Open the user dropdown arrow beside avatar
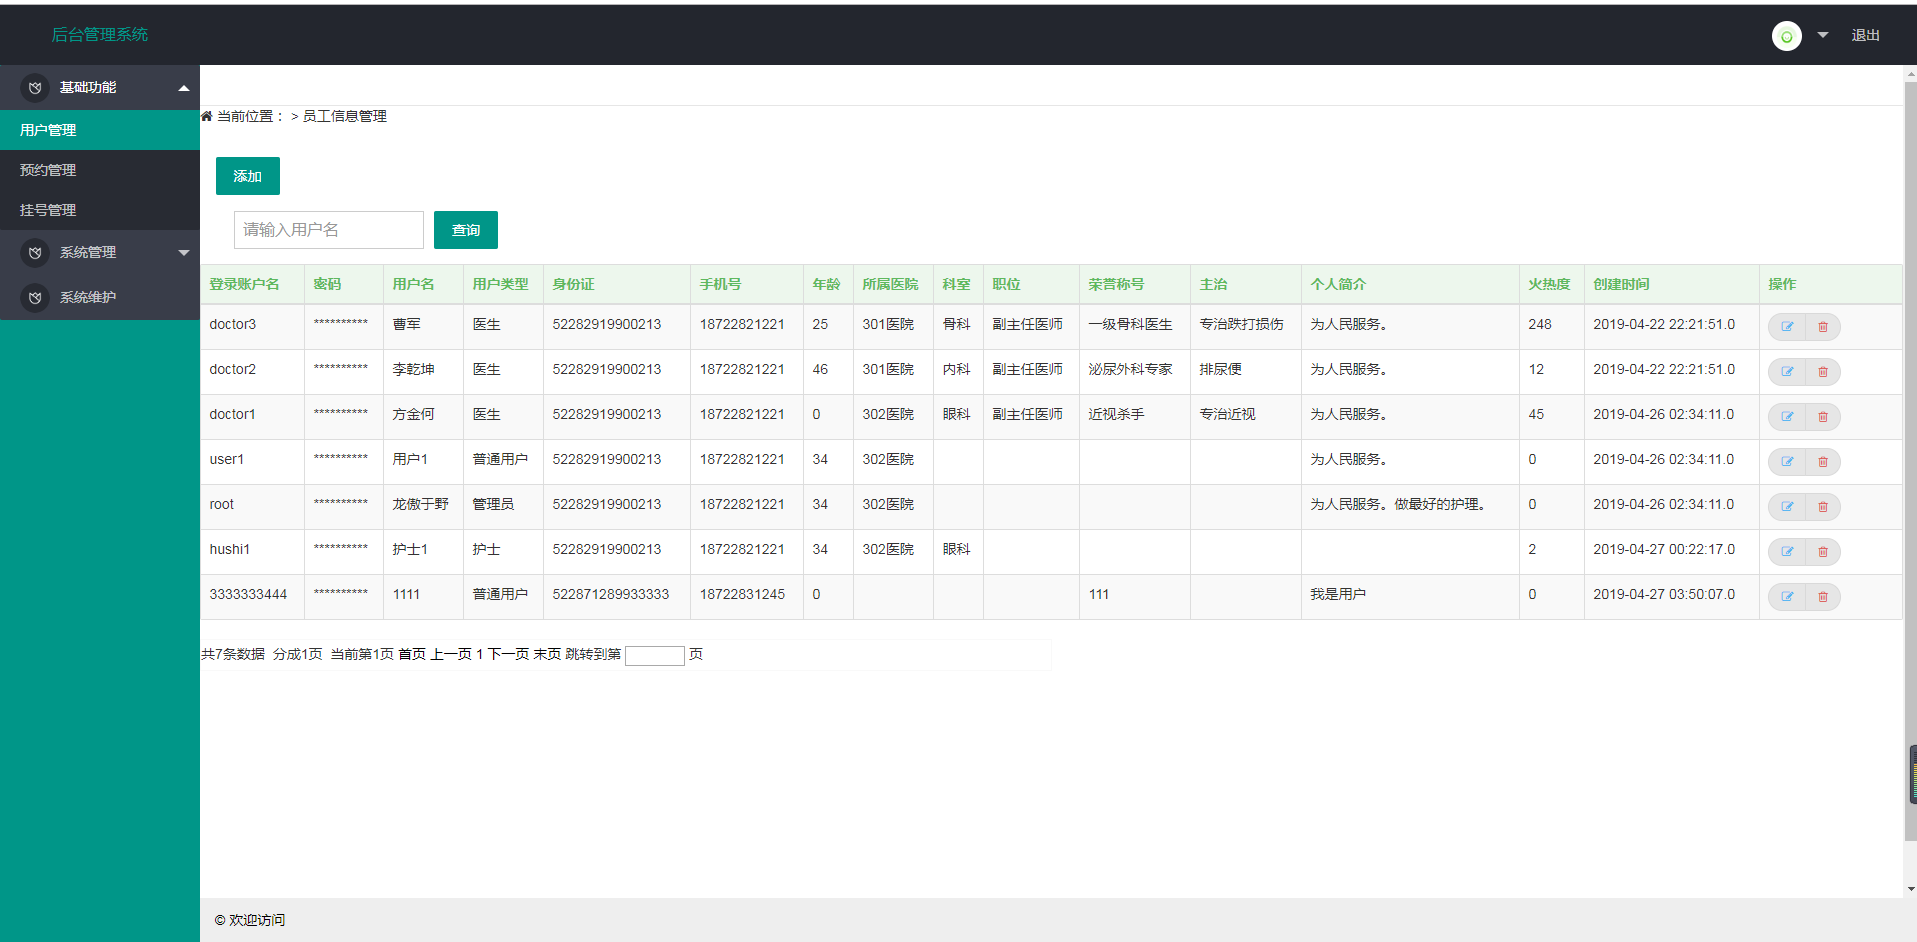The width and height of the screenshot is (1917, 942). coord(1823,35)
